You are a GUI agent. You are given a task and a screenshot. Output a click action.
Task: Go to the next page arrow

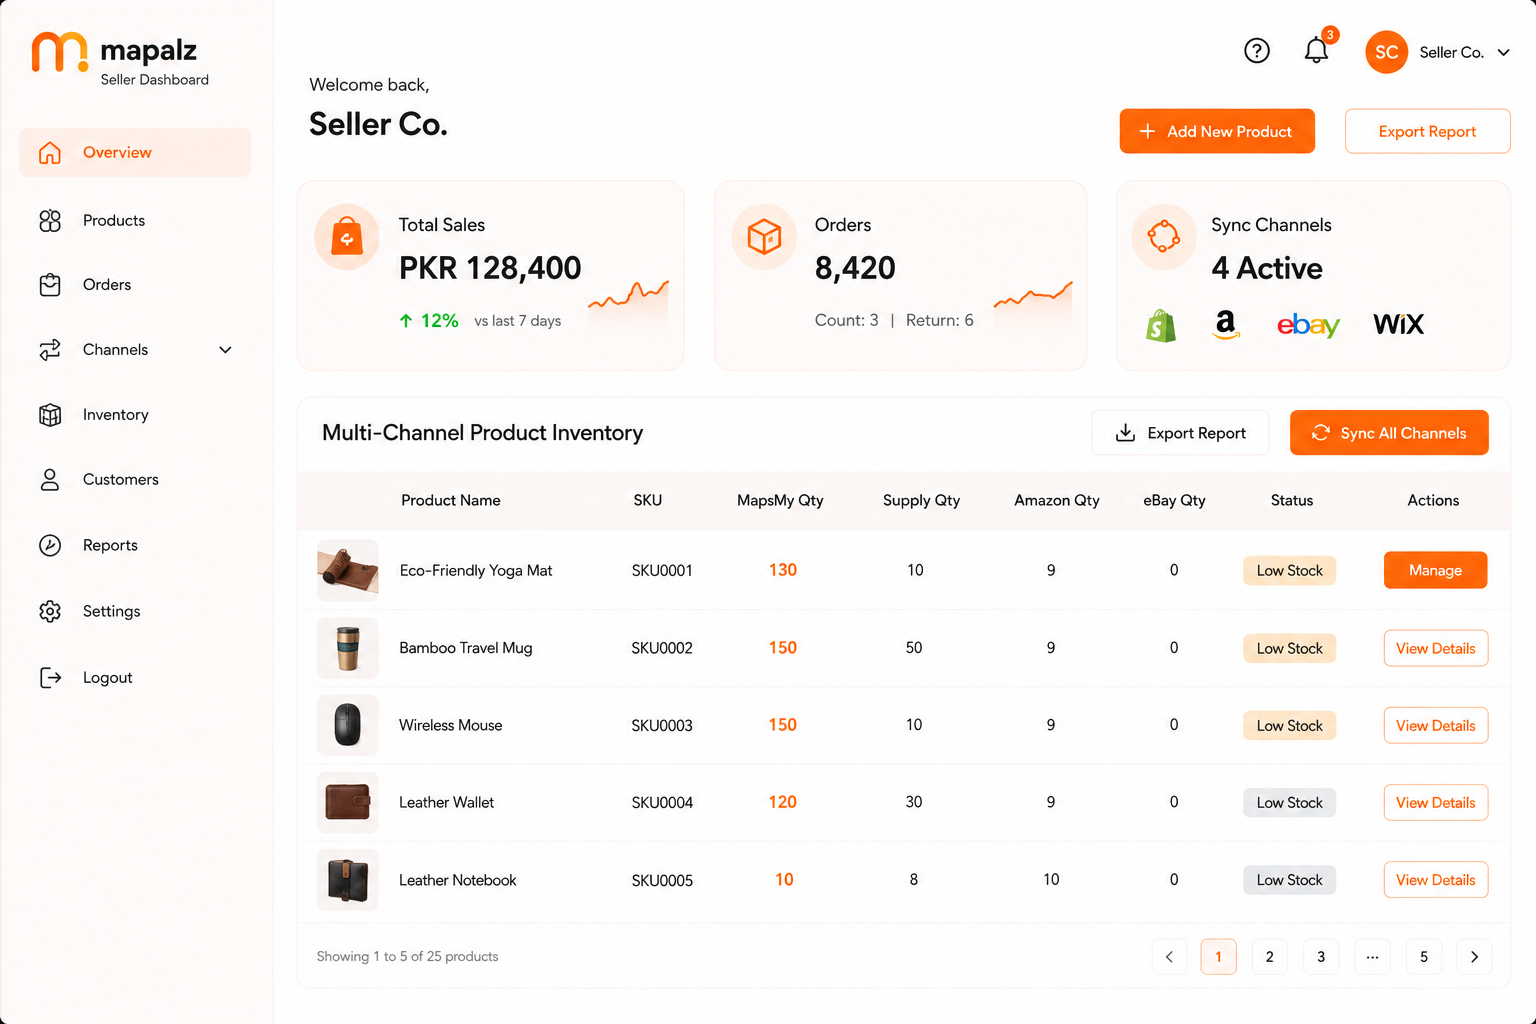pos(1474,957)
